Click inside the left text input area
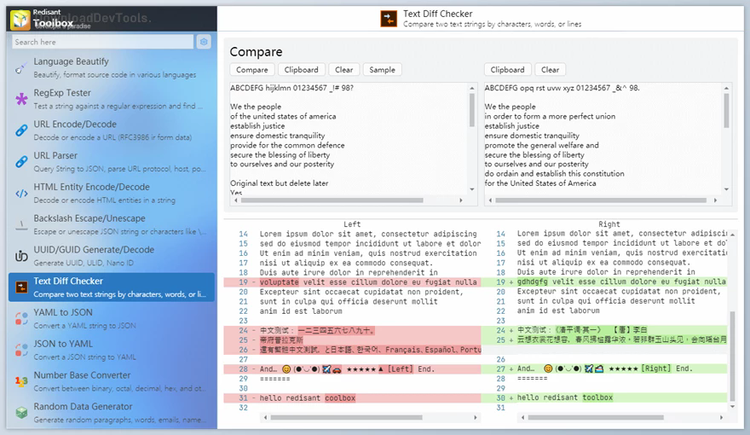 [348, 139]
